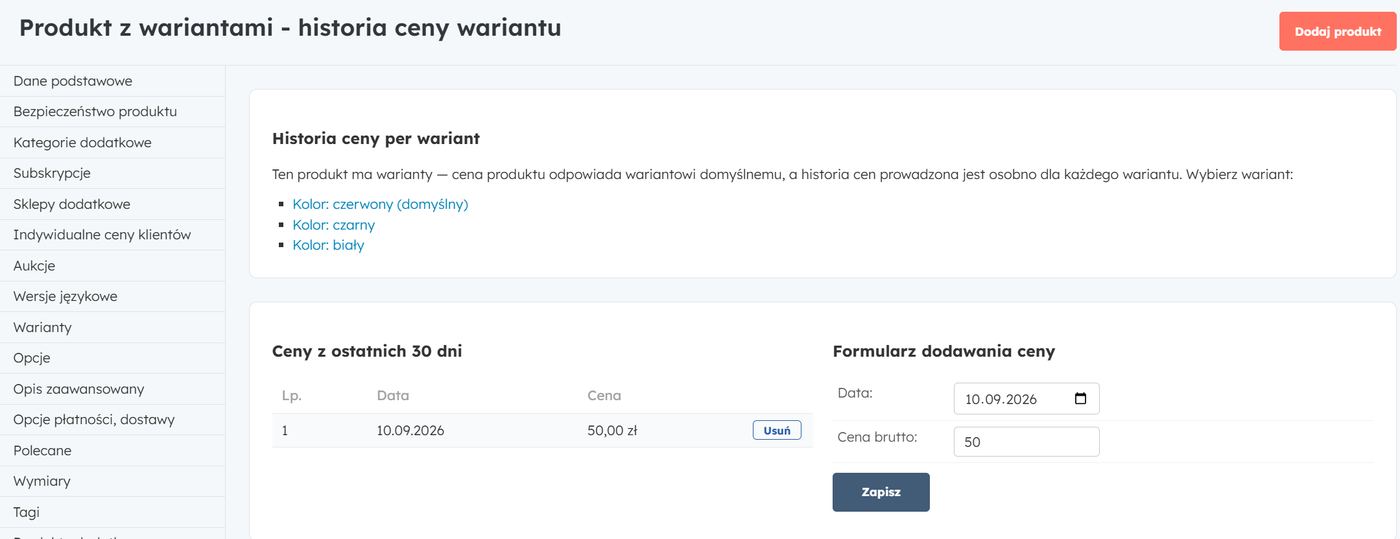Select variant Kolor: biały
Screen dimensions: 1400x539
tap(328, 245)
